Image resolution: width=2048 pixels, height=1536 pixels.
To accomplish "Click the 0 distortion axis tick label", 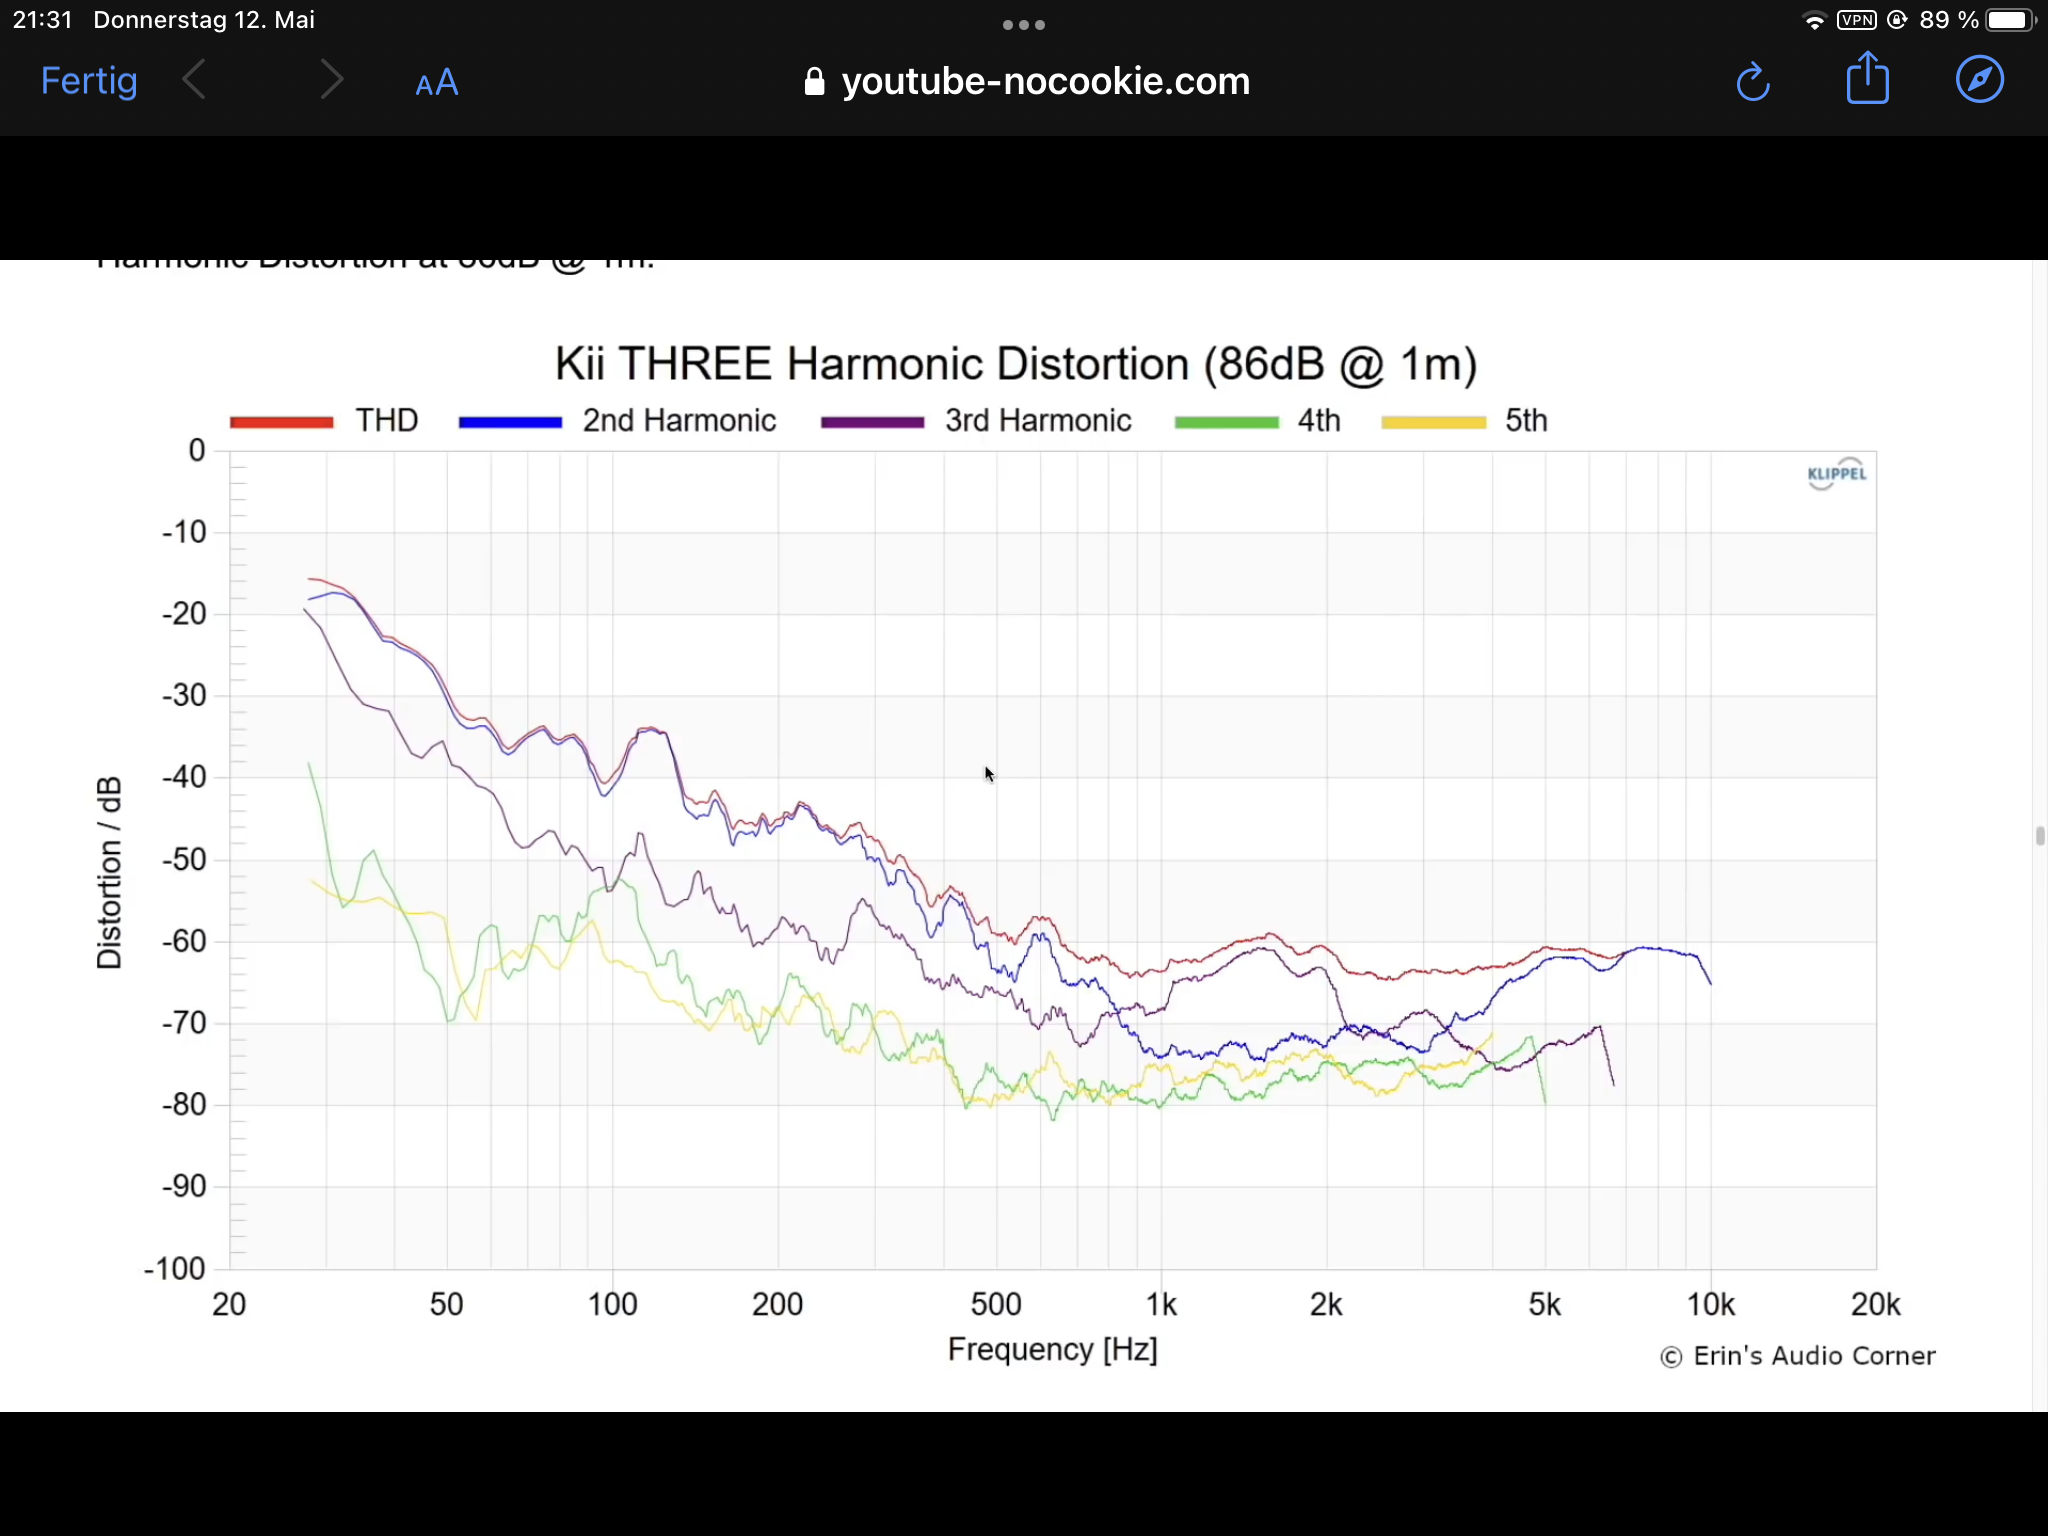I will point(197,451).
